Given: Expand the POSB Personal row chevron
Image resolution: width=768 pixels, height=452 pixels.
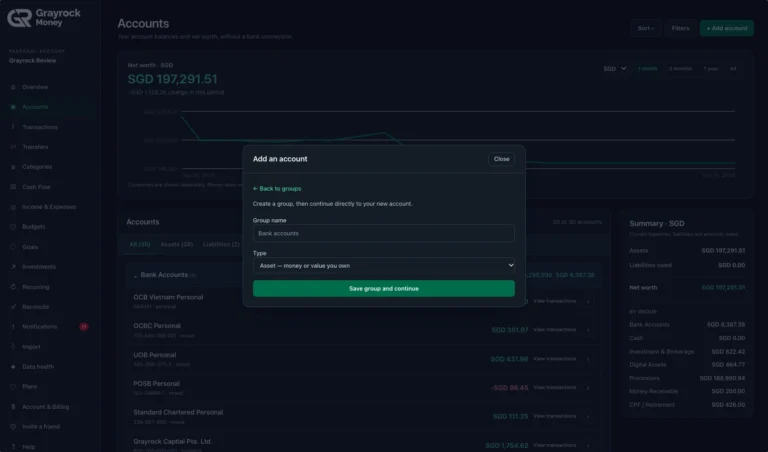Looking at the screenshot, I should pyautogui.click(x=588, y=388).
